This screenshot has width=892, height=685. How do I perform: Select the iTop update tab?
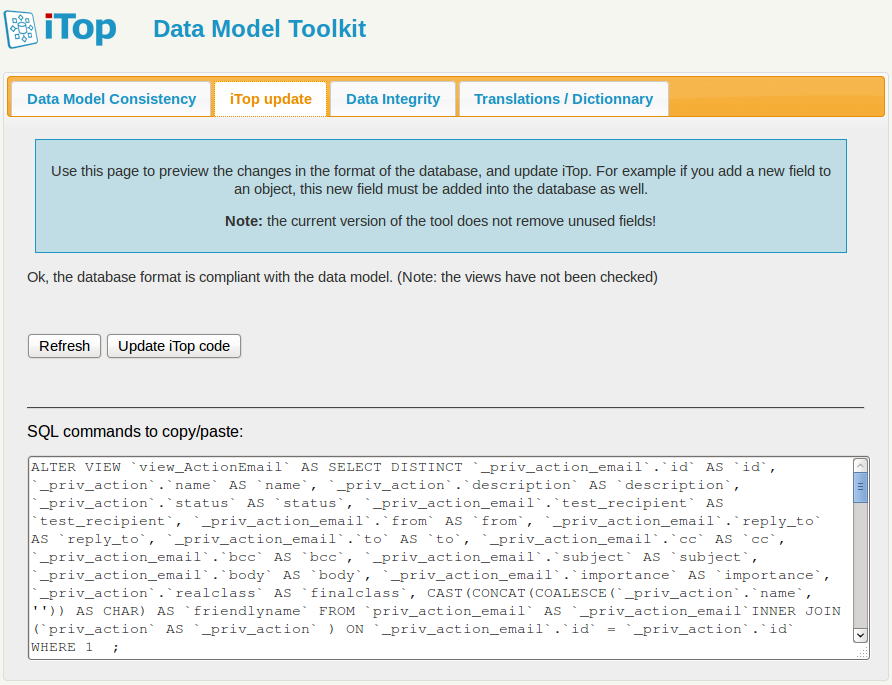(270, 99)
